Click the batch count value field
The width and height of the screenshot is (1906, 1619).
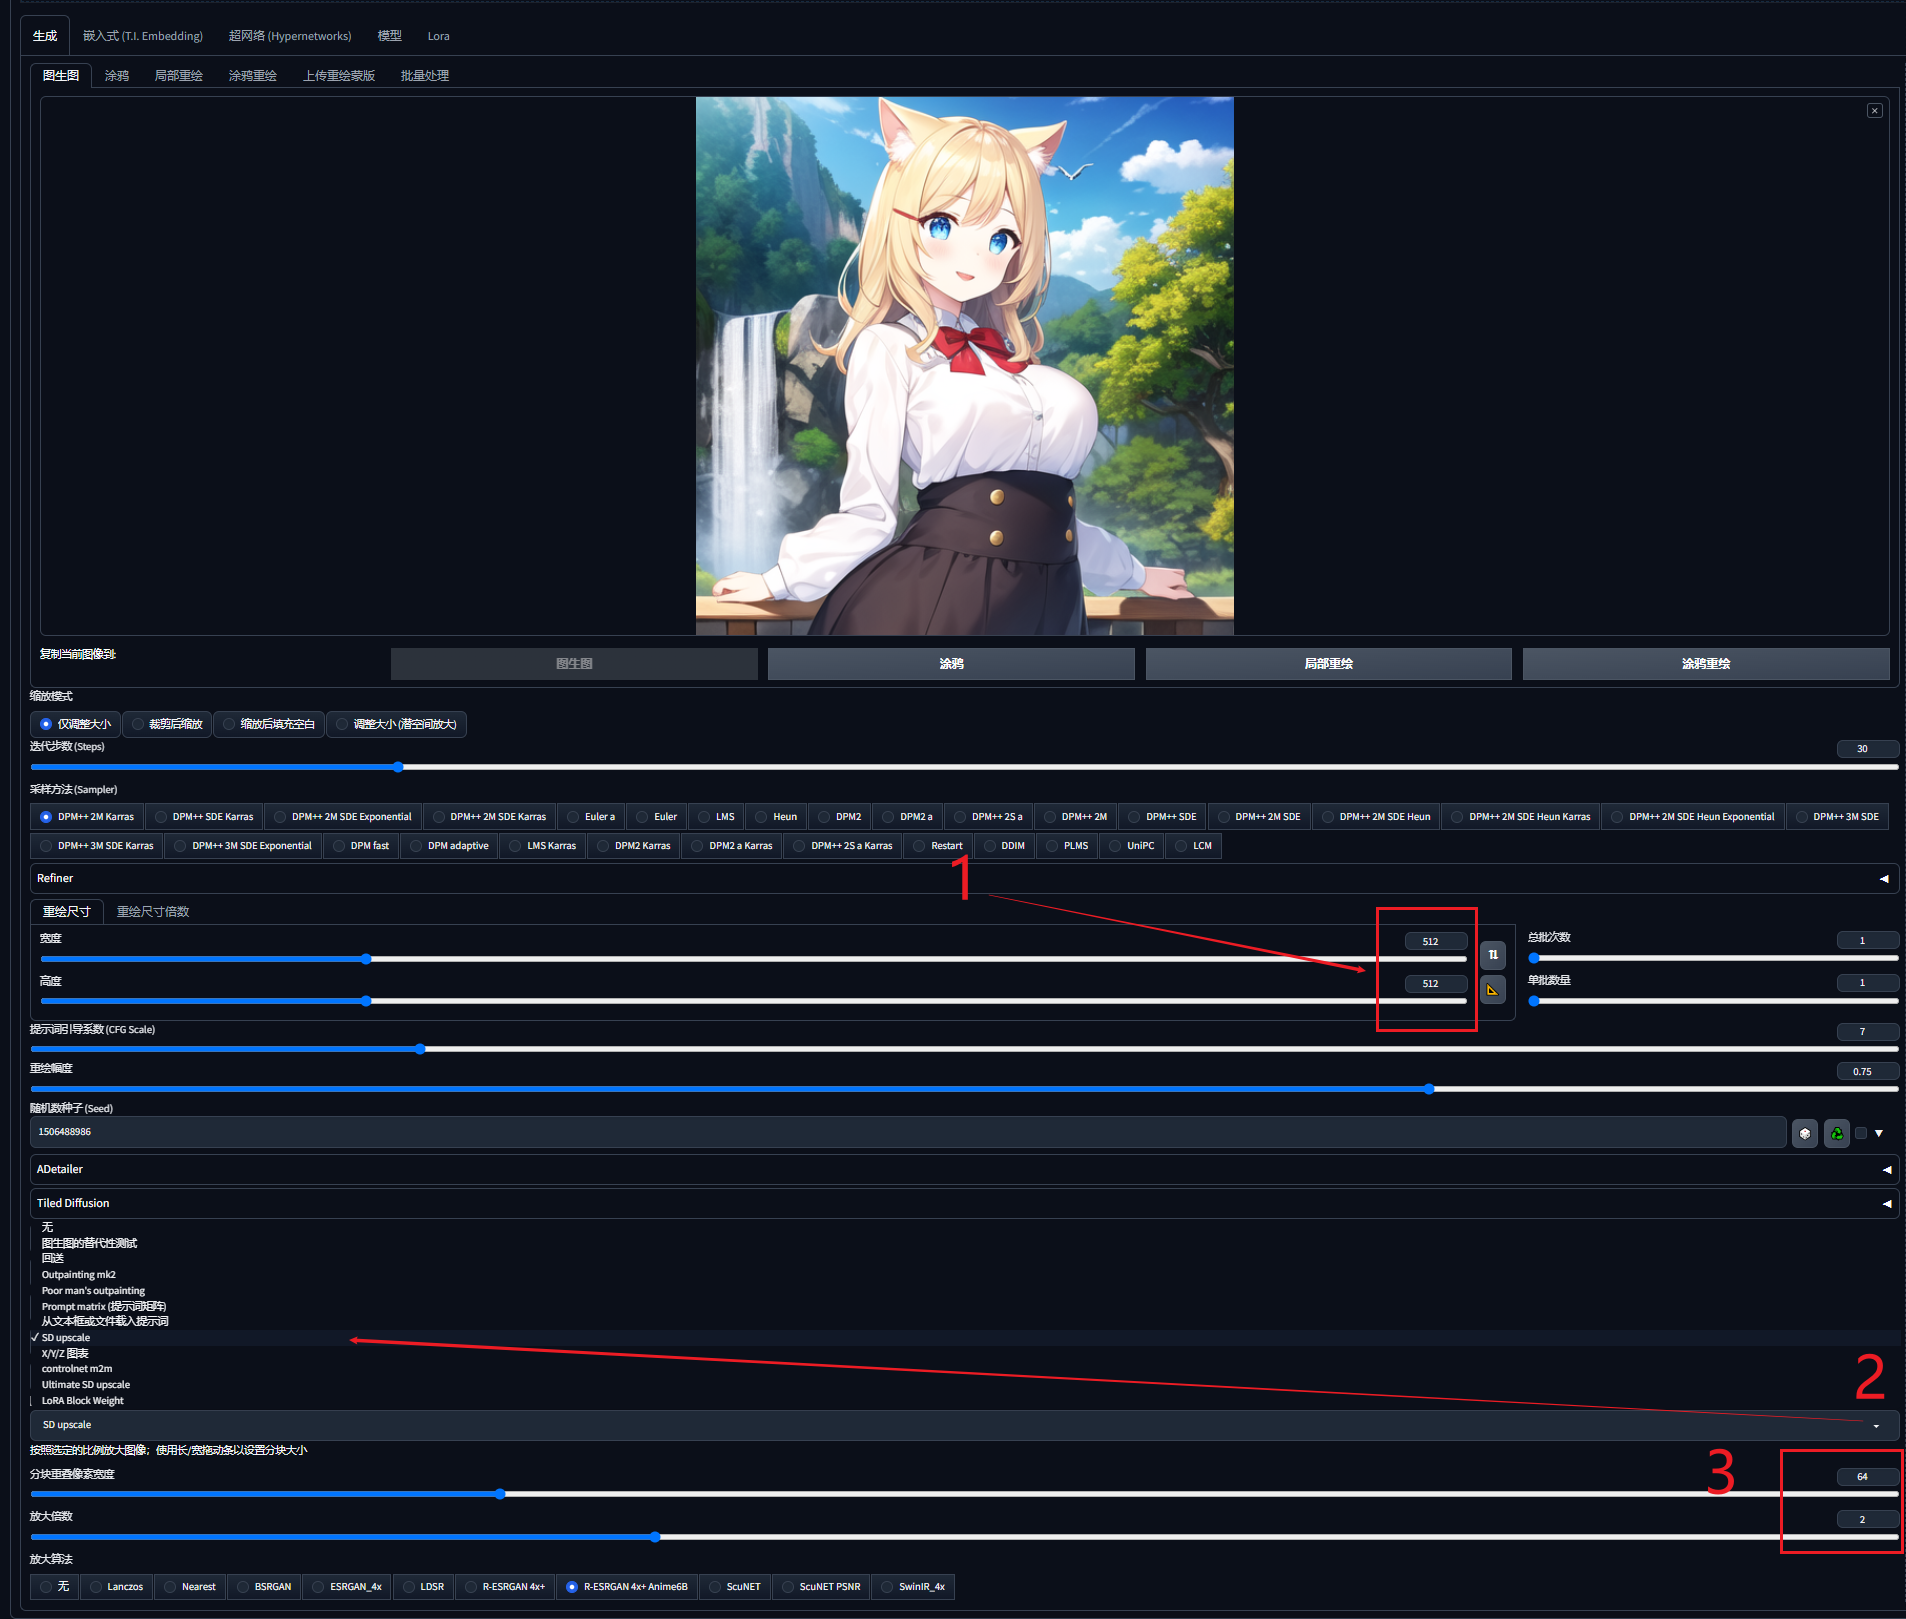pos(1867,941)
